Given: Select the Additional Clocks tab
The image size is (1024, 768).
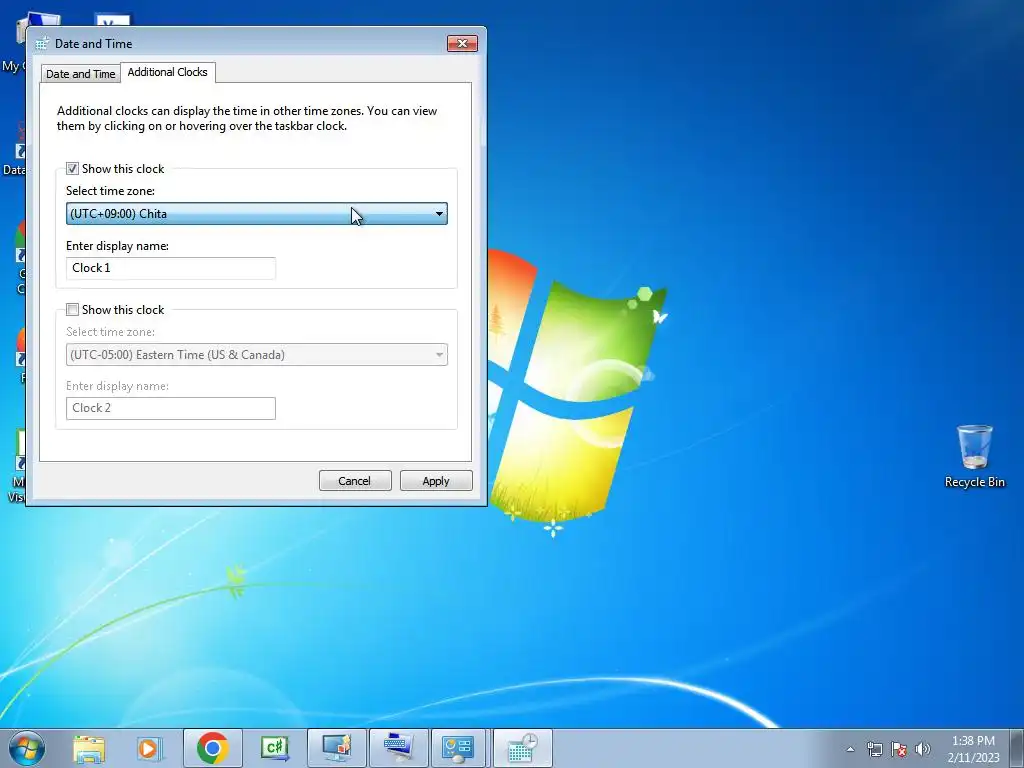Looking at the screenshot, I should coord(167,72).
